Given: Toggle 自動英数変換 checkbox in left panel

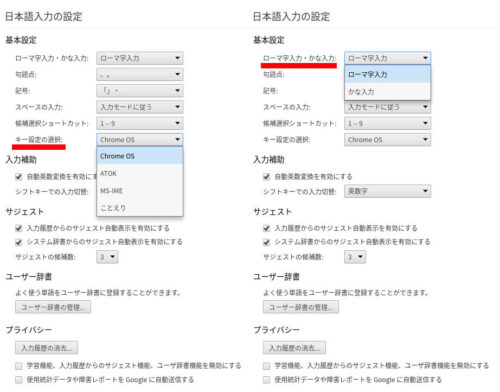Looking at the screenshot, I should [19, 177].
